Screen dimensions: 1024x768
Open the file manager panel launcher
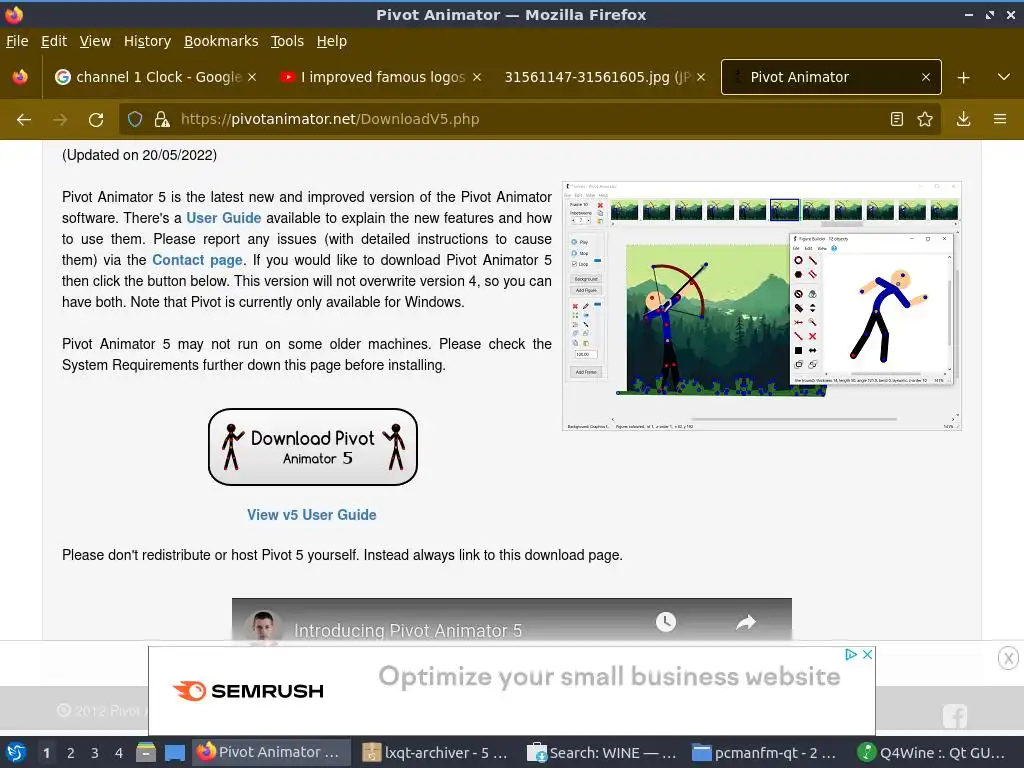click(x=146, y=753)
